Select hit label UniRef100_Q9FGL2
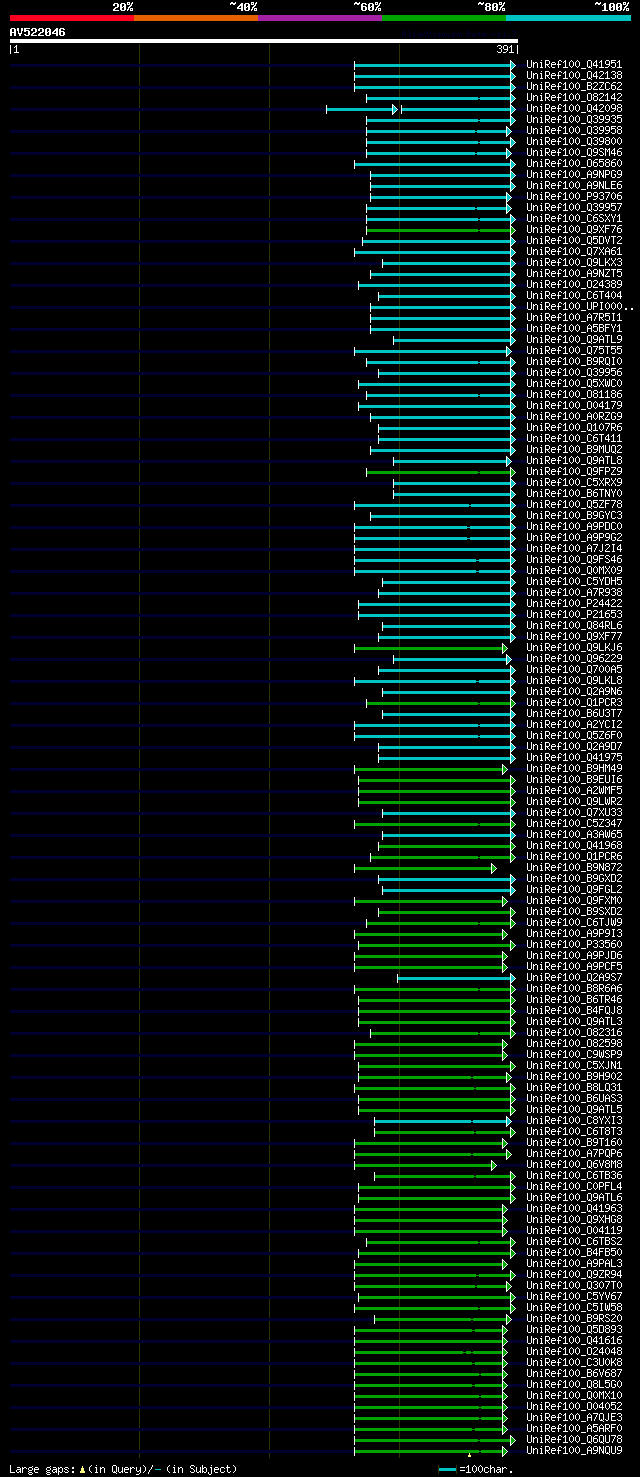The height and width of the screenshot is (1477, 640). click(x=574, y=889)
